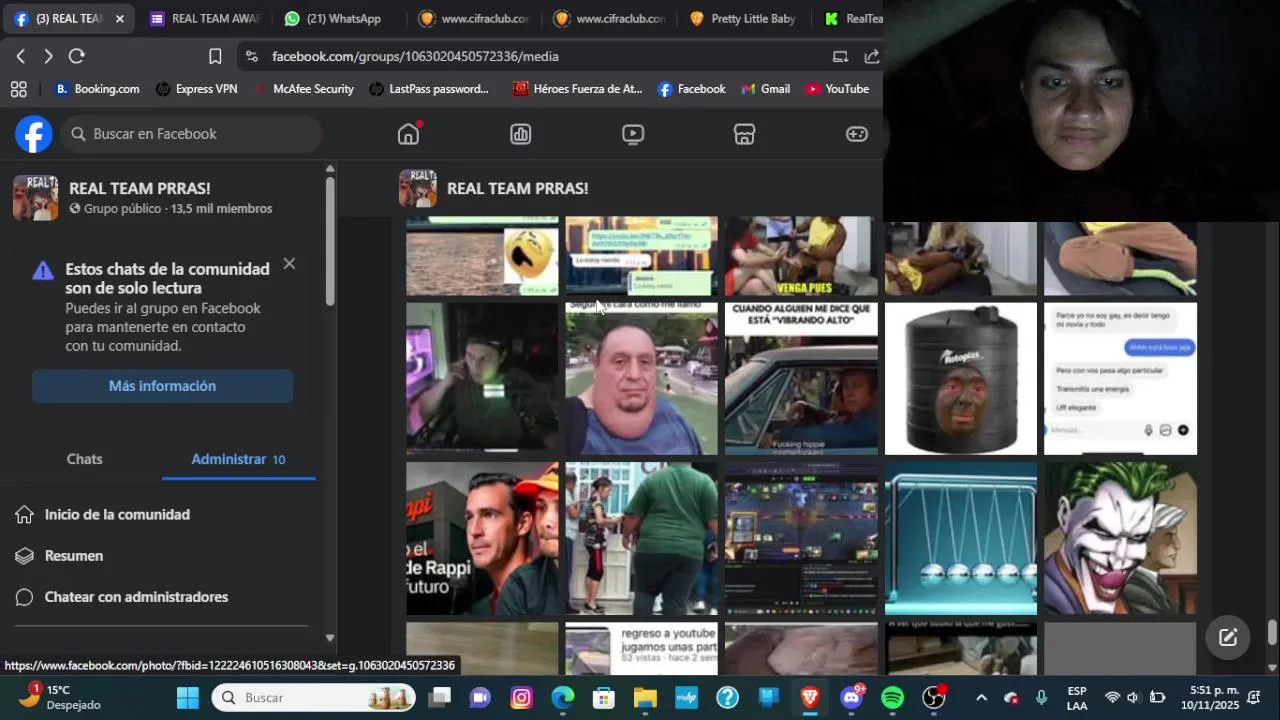Open Gmail bookmark

(765, 89)
